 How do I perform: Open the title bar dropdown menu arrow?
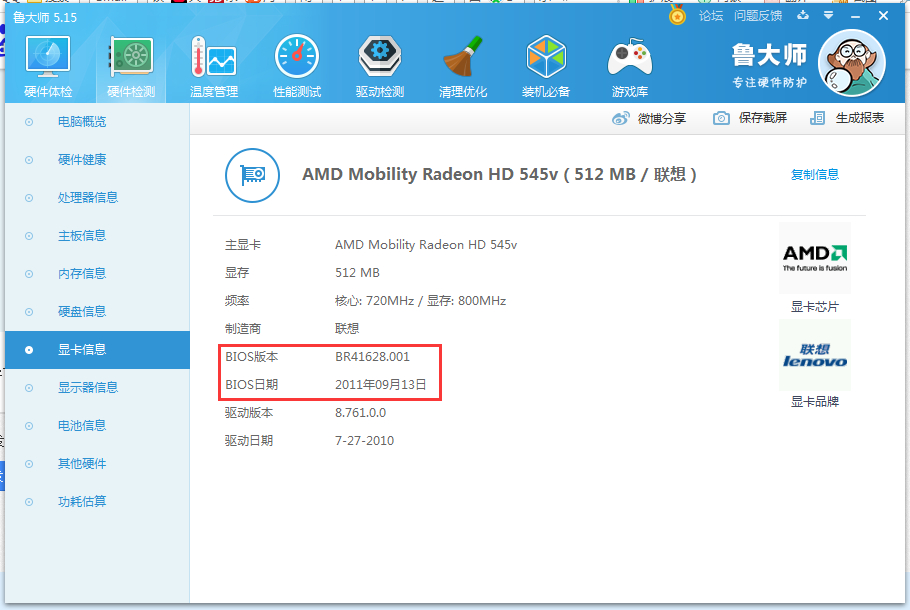tap(829, 16)
